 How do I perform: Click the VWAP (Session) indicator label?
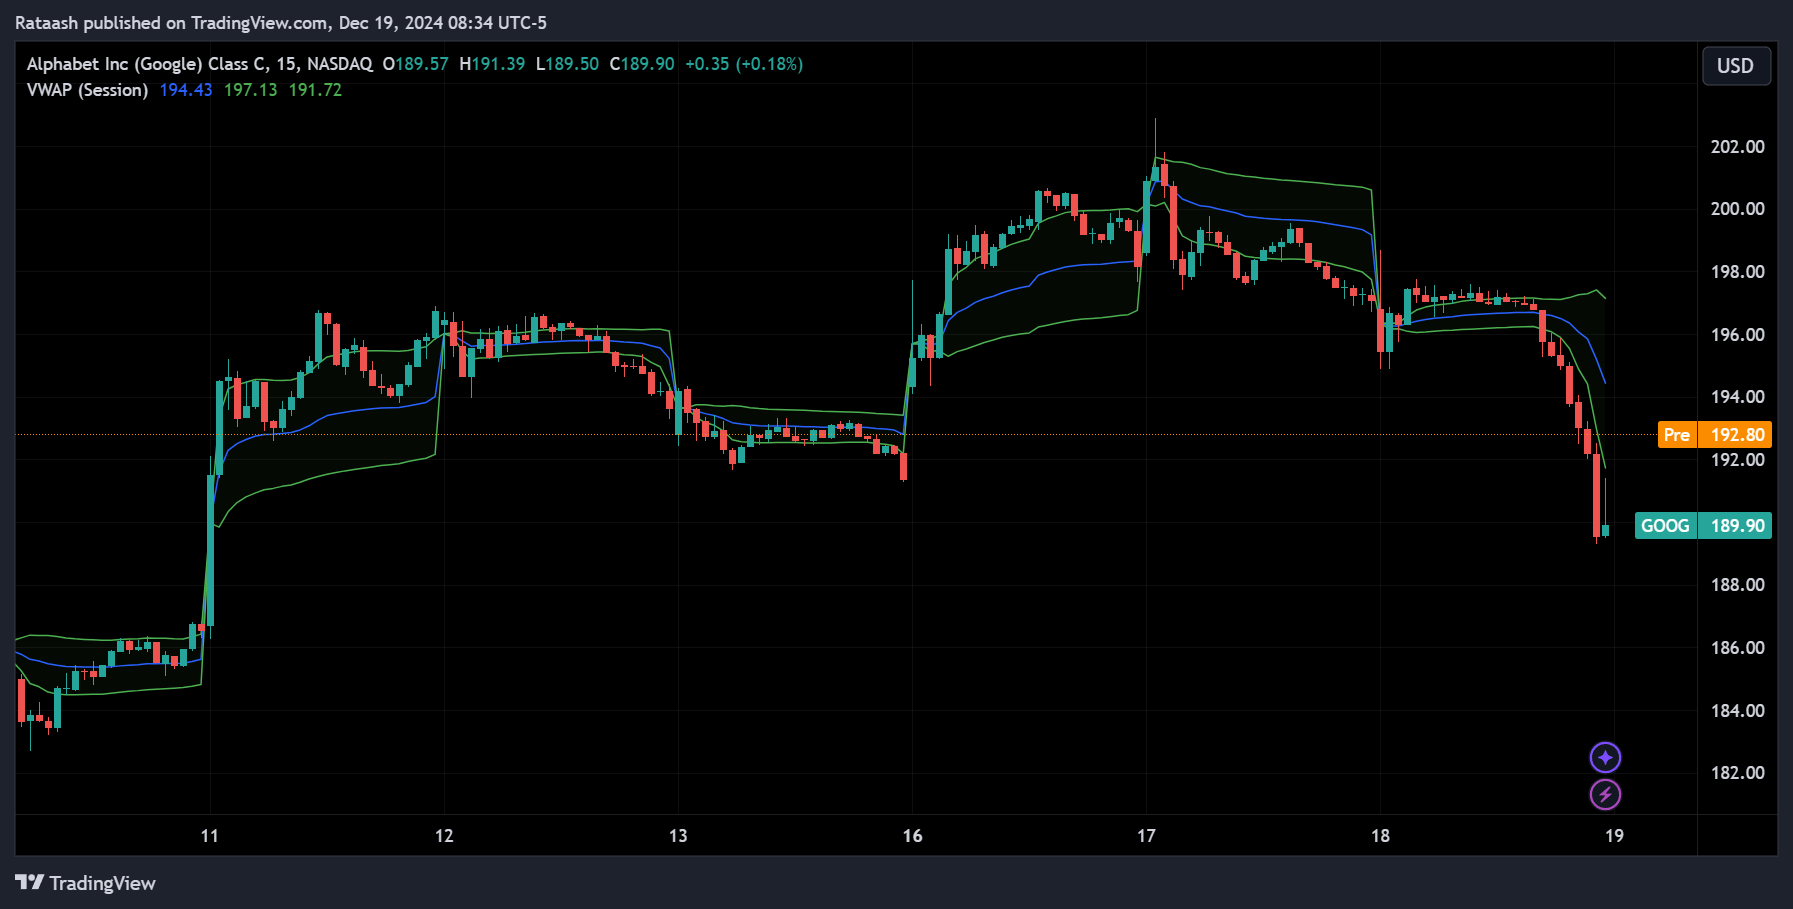click(87, 90)
